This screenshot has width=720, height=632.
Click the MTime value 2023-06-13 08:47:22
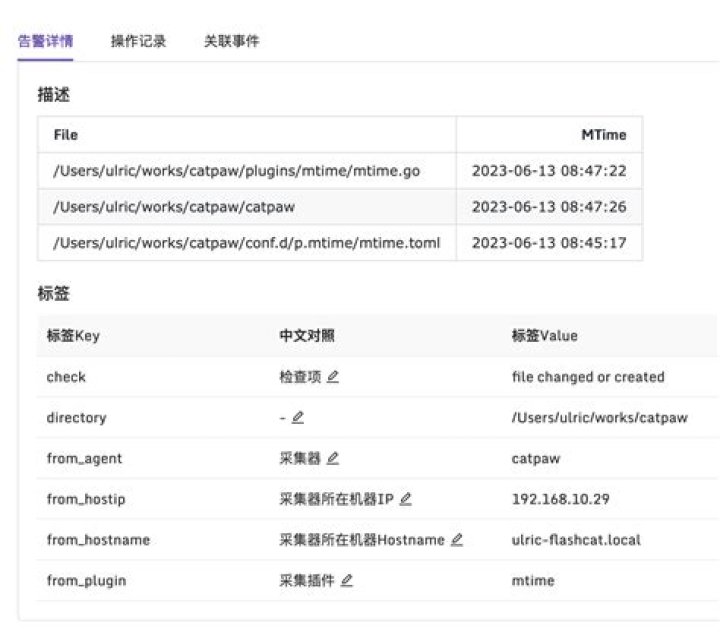[549, 171]
